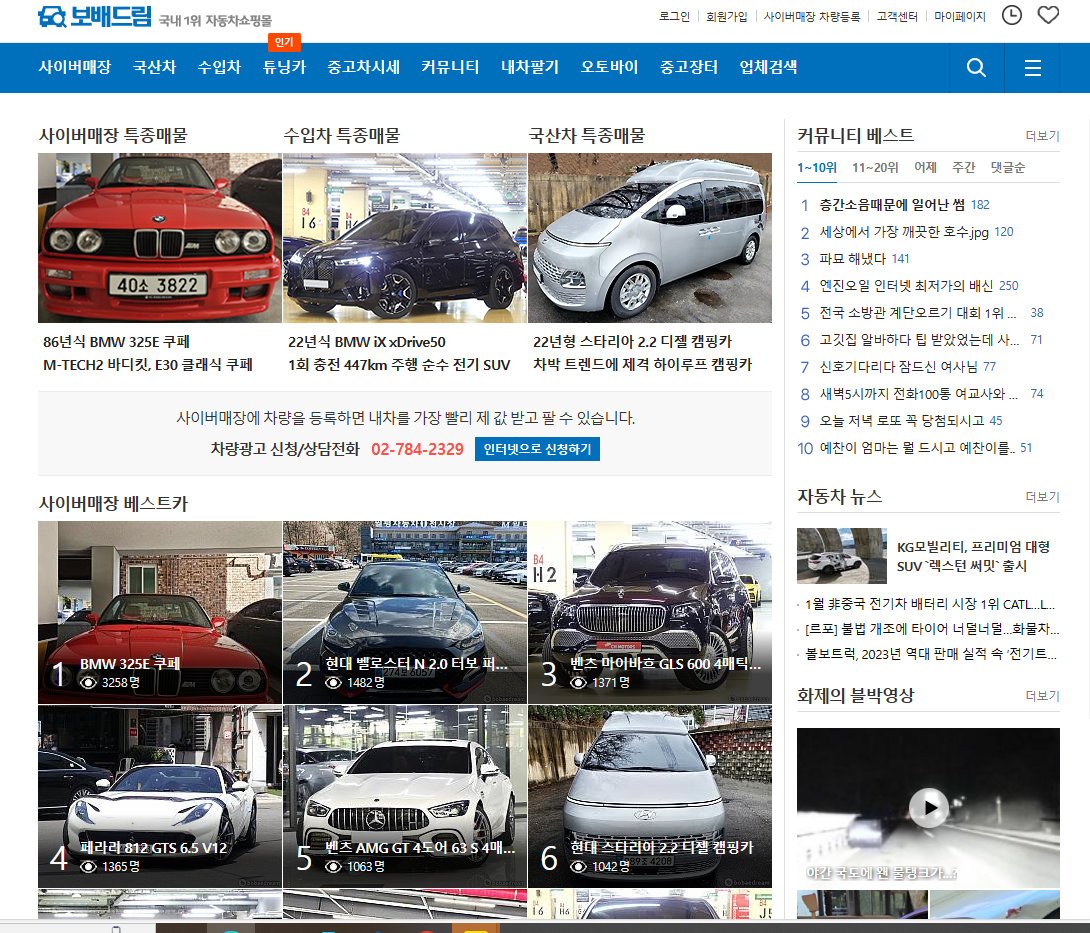Open news 불법 개조에 타이어 너덜너덜

tap(932, 629)
